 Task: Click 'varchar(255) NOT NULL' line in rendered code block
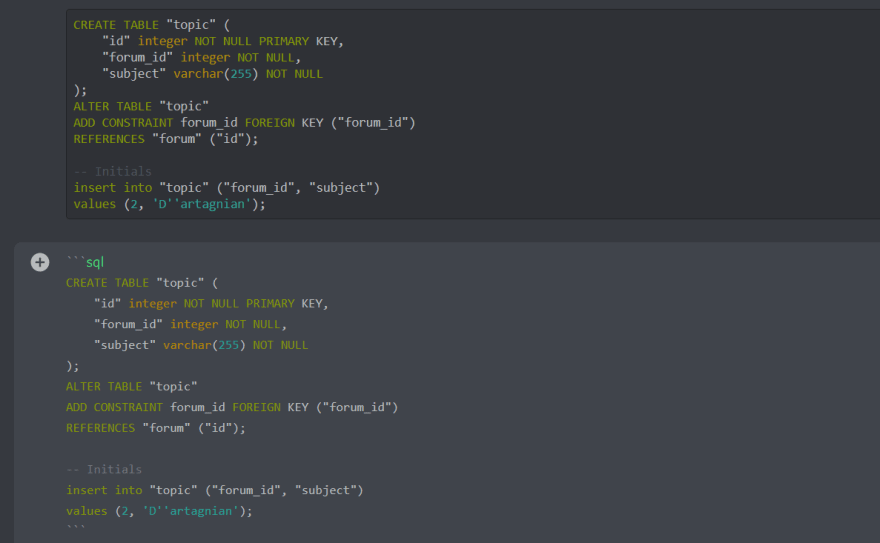tap(212, 73)
